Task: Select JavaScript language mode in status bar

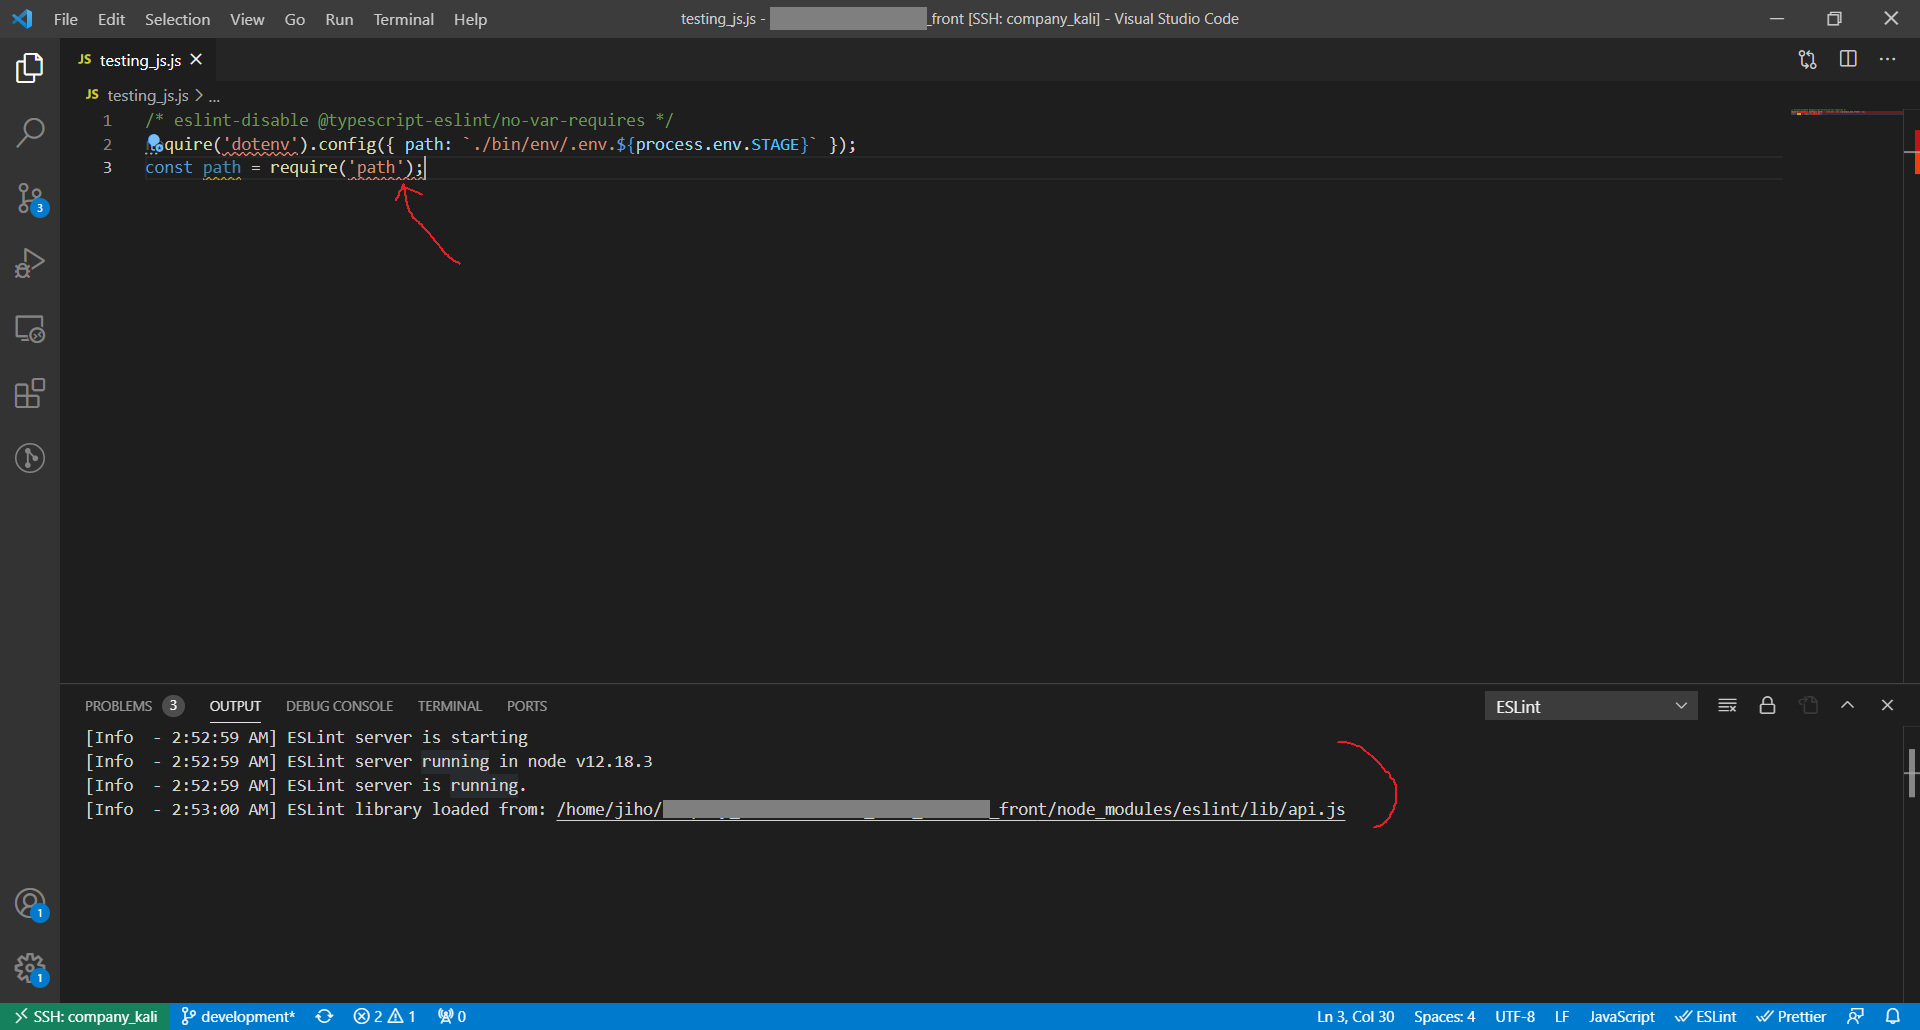Action: pos(1620,1016)
